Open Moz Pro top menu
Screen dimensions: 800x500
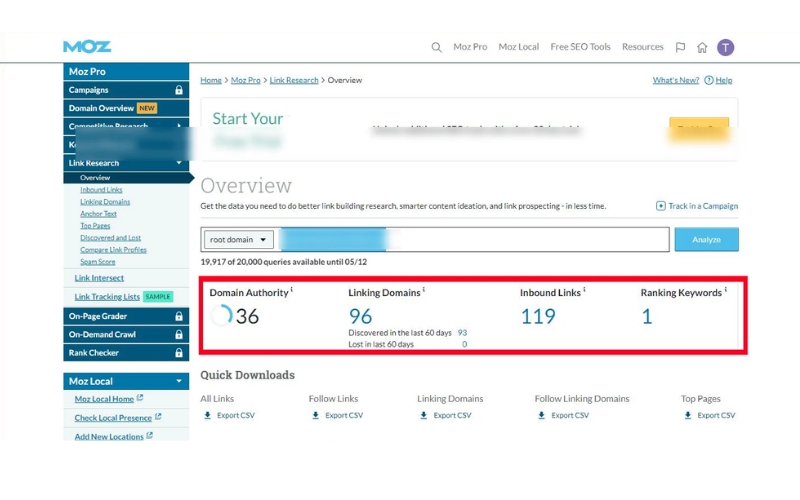pos(470,47)
